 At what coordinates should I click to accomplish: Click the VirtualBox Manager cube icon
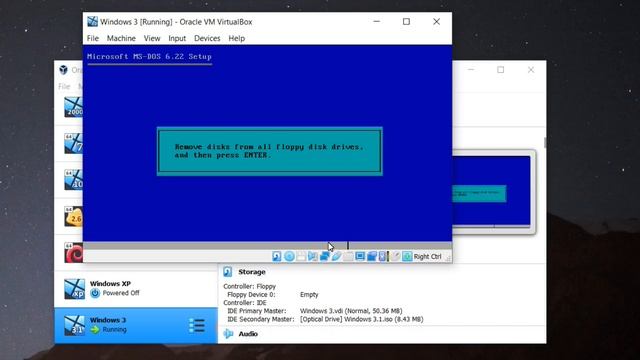(x=64, y=70)
